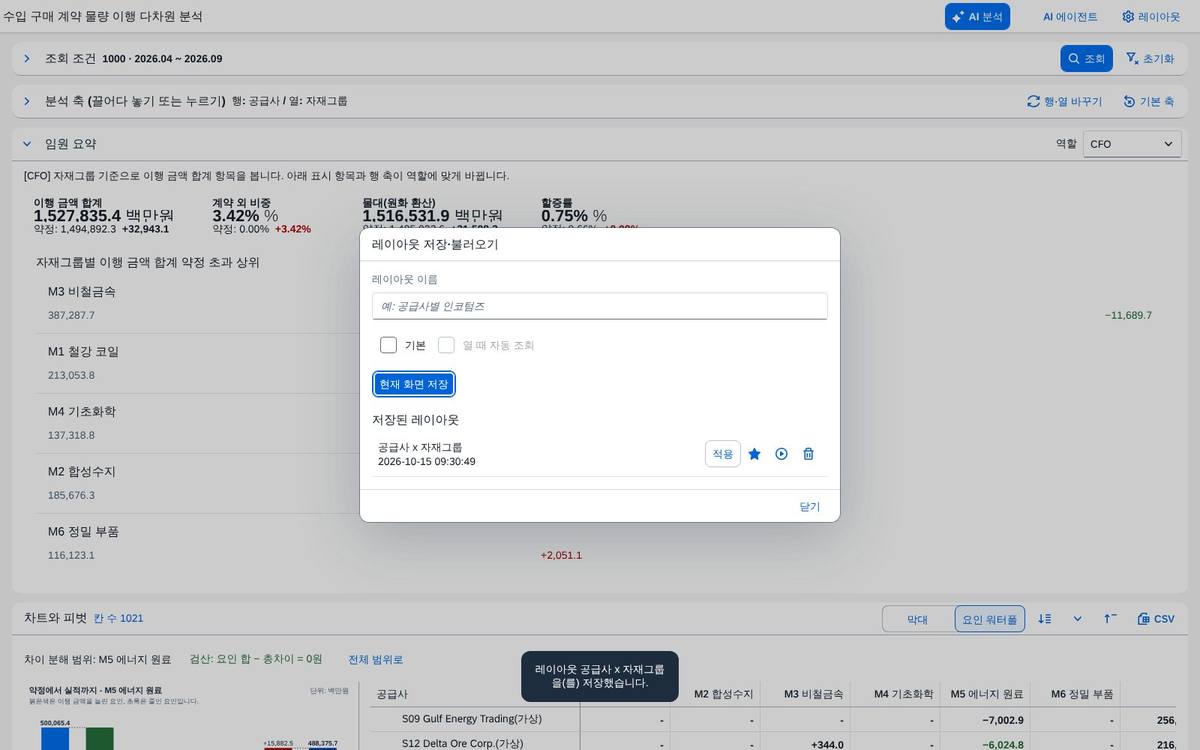Click the 전체 범위로 link
1200x750 pixels.
[375, 660]
